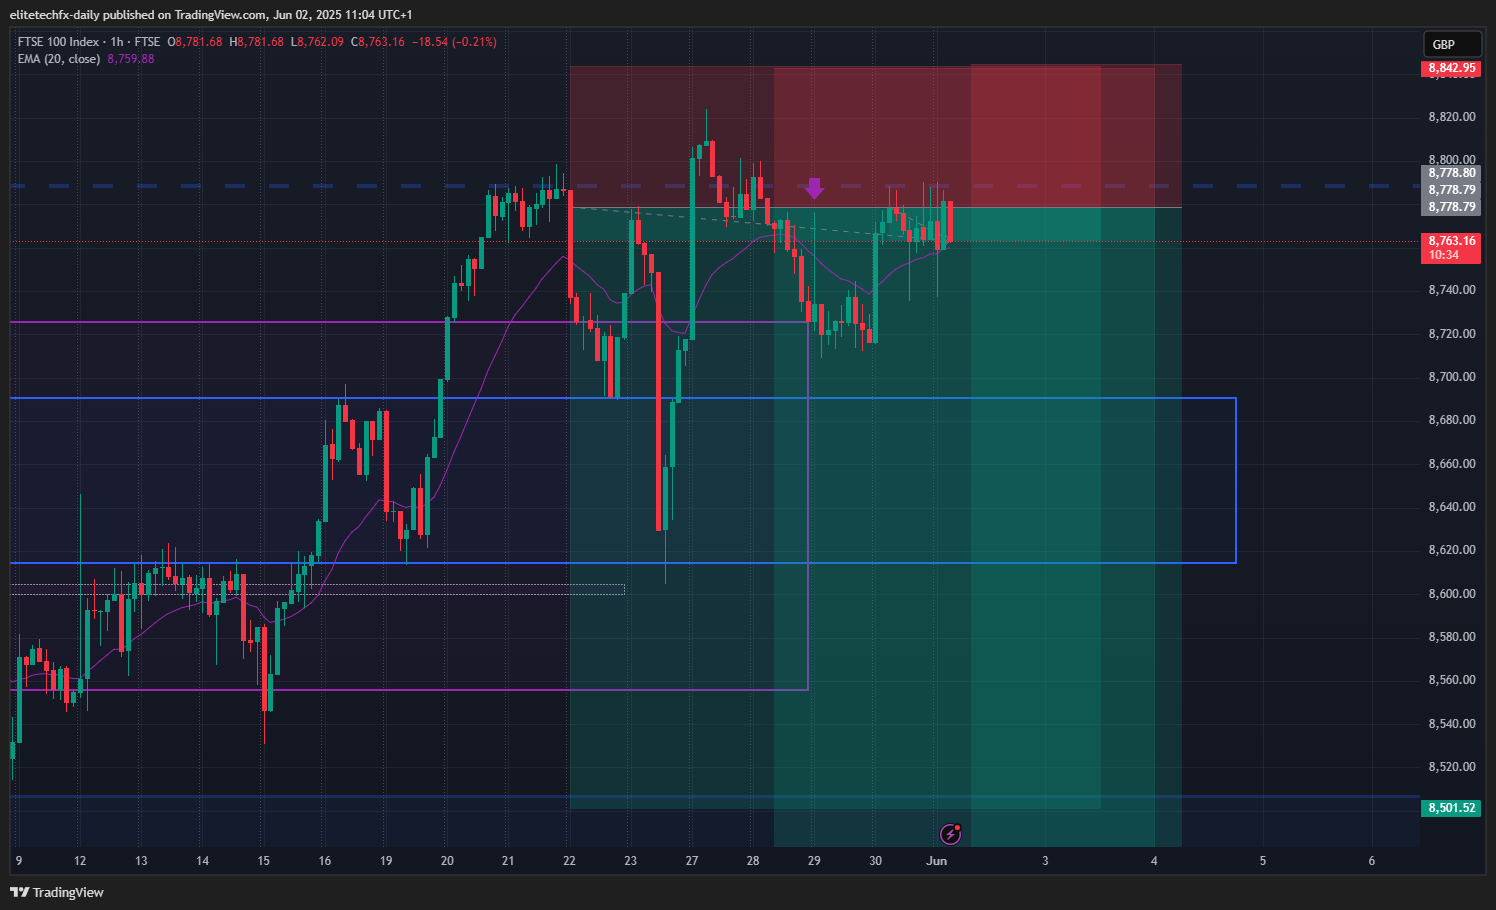Click the 16 date label on time axis
Viewport: 1496px width, 910px height.
(325, 861)
